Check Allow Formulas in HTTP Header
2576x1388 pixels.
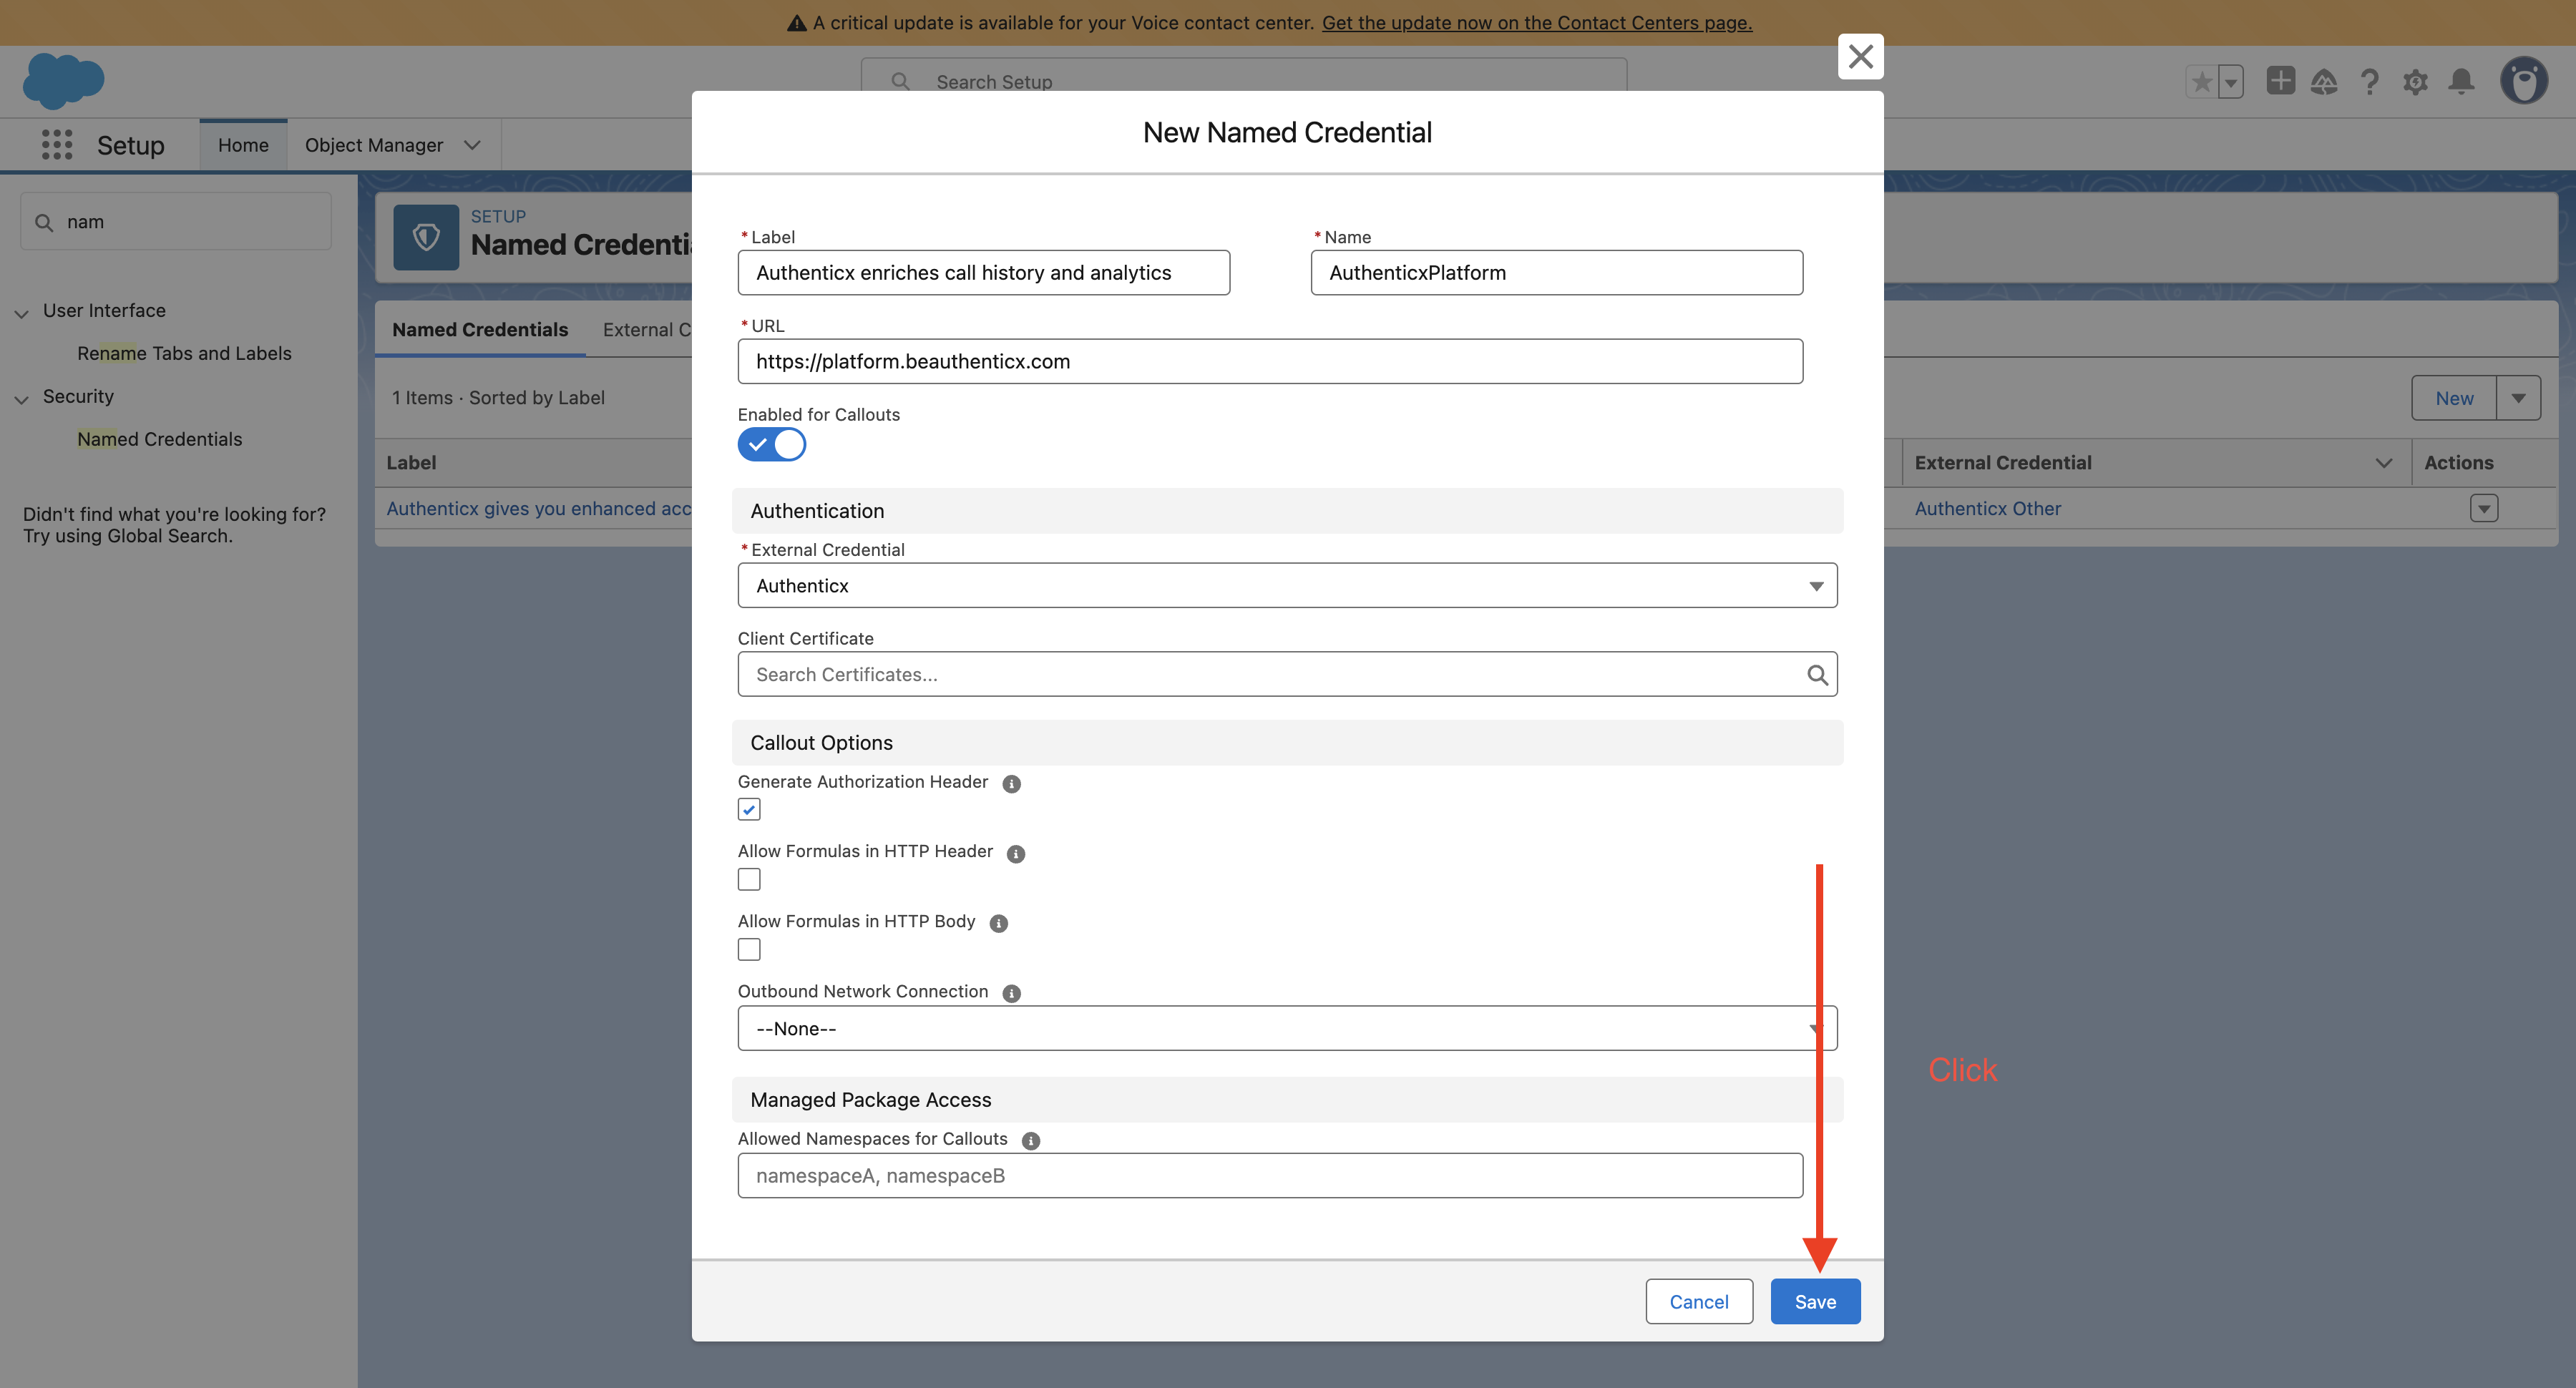pos(749,879)
